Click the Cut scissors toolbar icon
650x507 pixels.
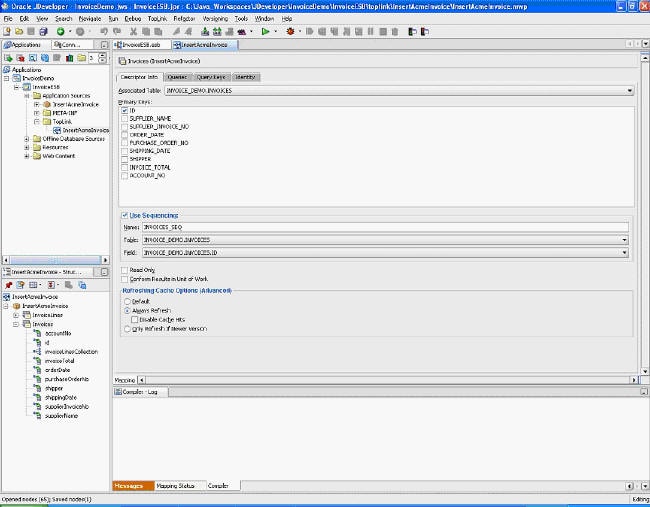(x=133, y=32)
